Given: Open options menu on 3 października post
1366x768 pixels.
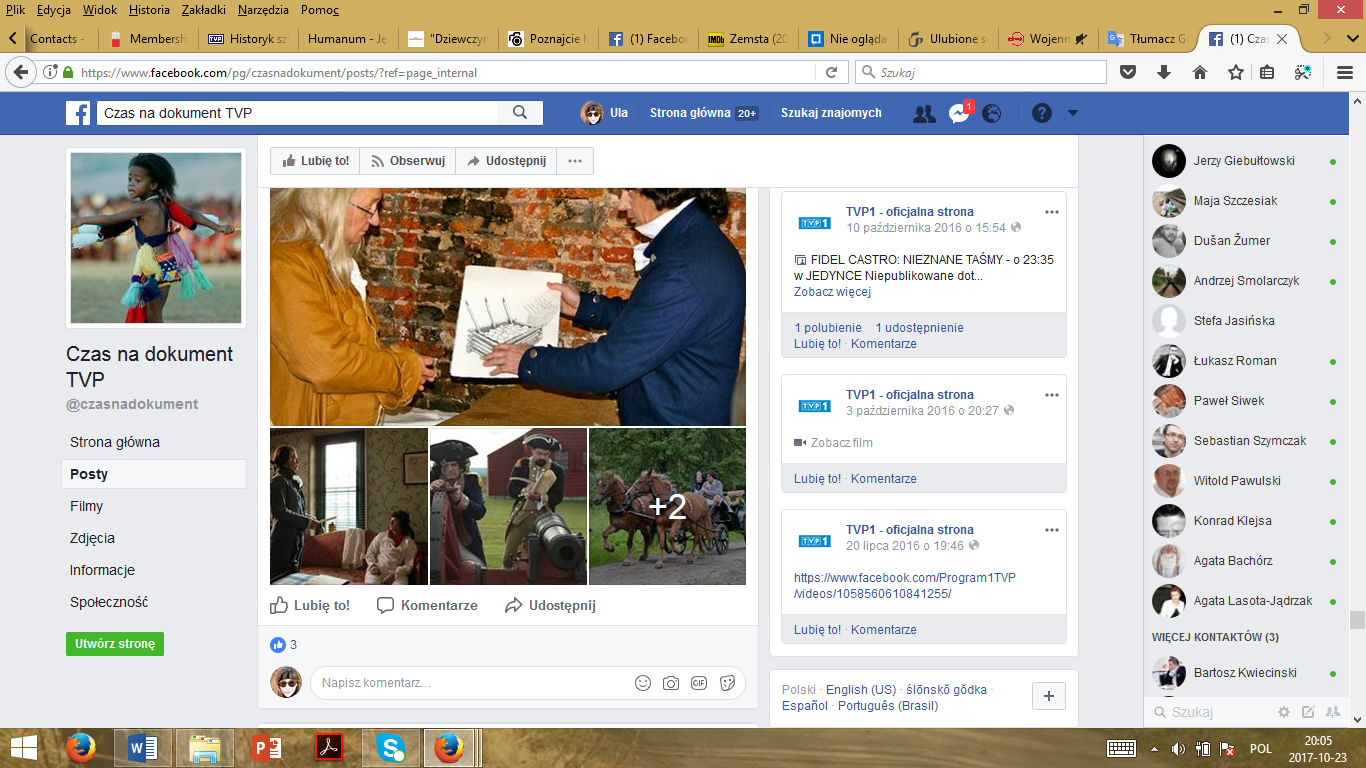Looking at the screenshot, I should [1051, 395].
